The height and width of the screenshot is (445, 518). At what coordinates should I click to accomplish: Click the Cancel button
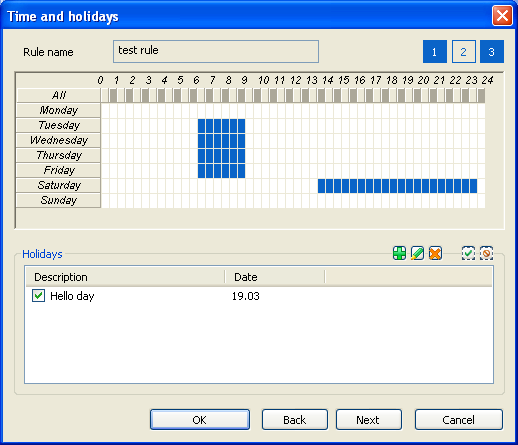459,420
